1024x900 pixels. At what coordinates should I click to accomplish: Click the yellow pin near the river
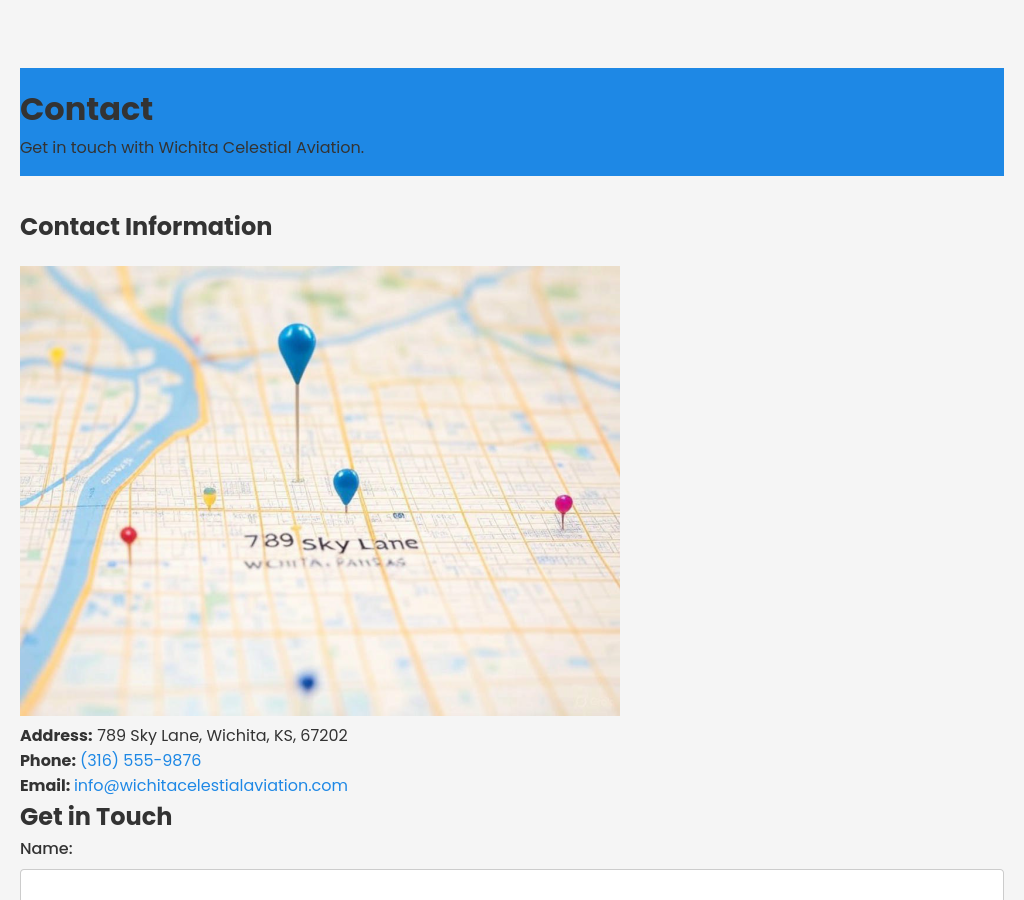tap(58, 356)
